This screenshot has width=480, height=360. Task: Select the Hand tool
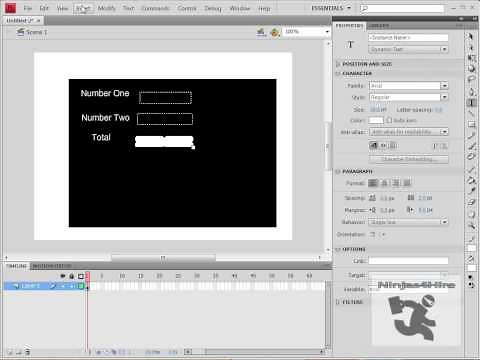coord(471,215)
